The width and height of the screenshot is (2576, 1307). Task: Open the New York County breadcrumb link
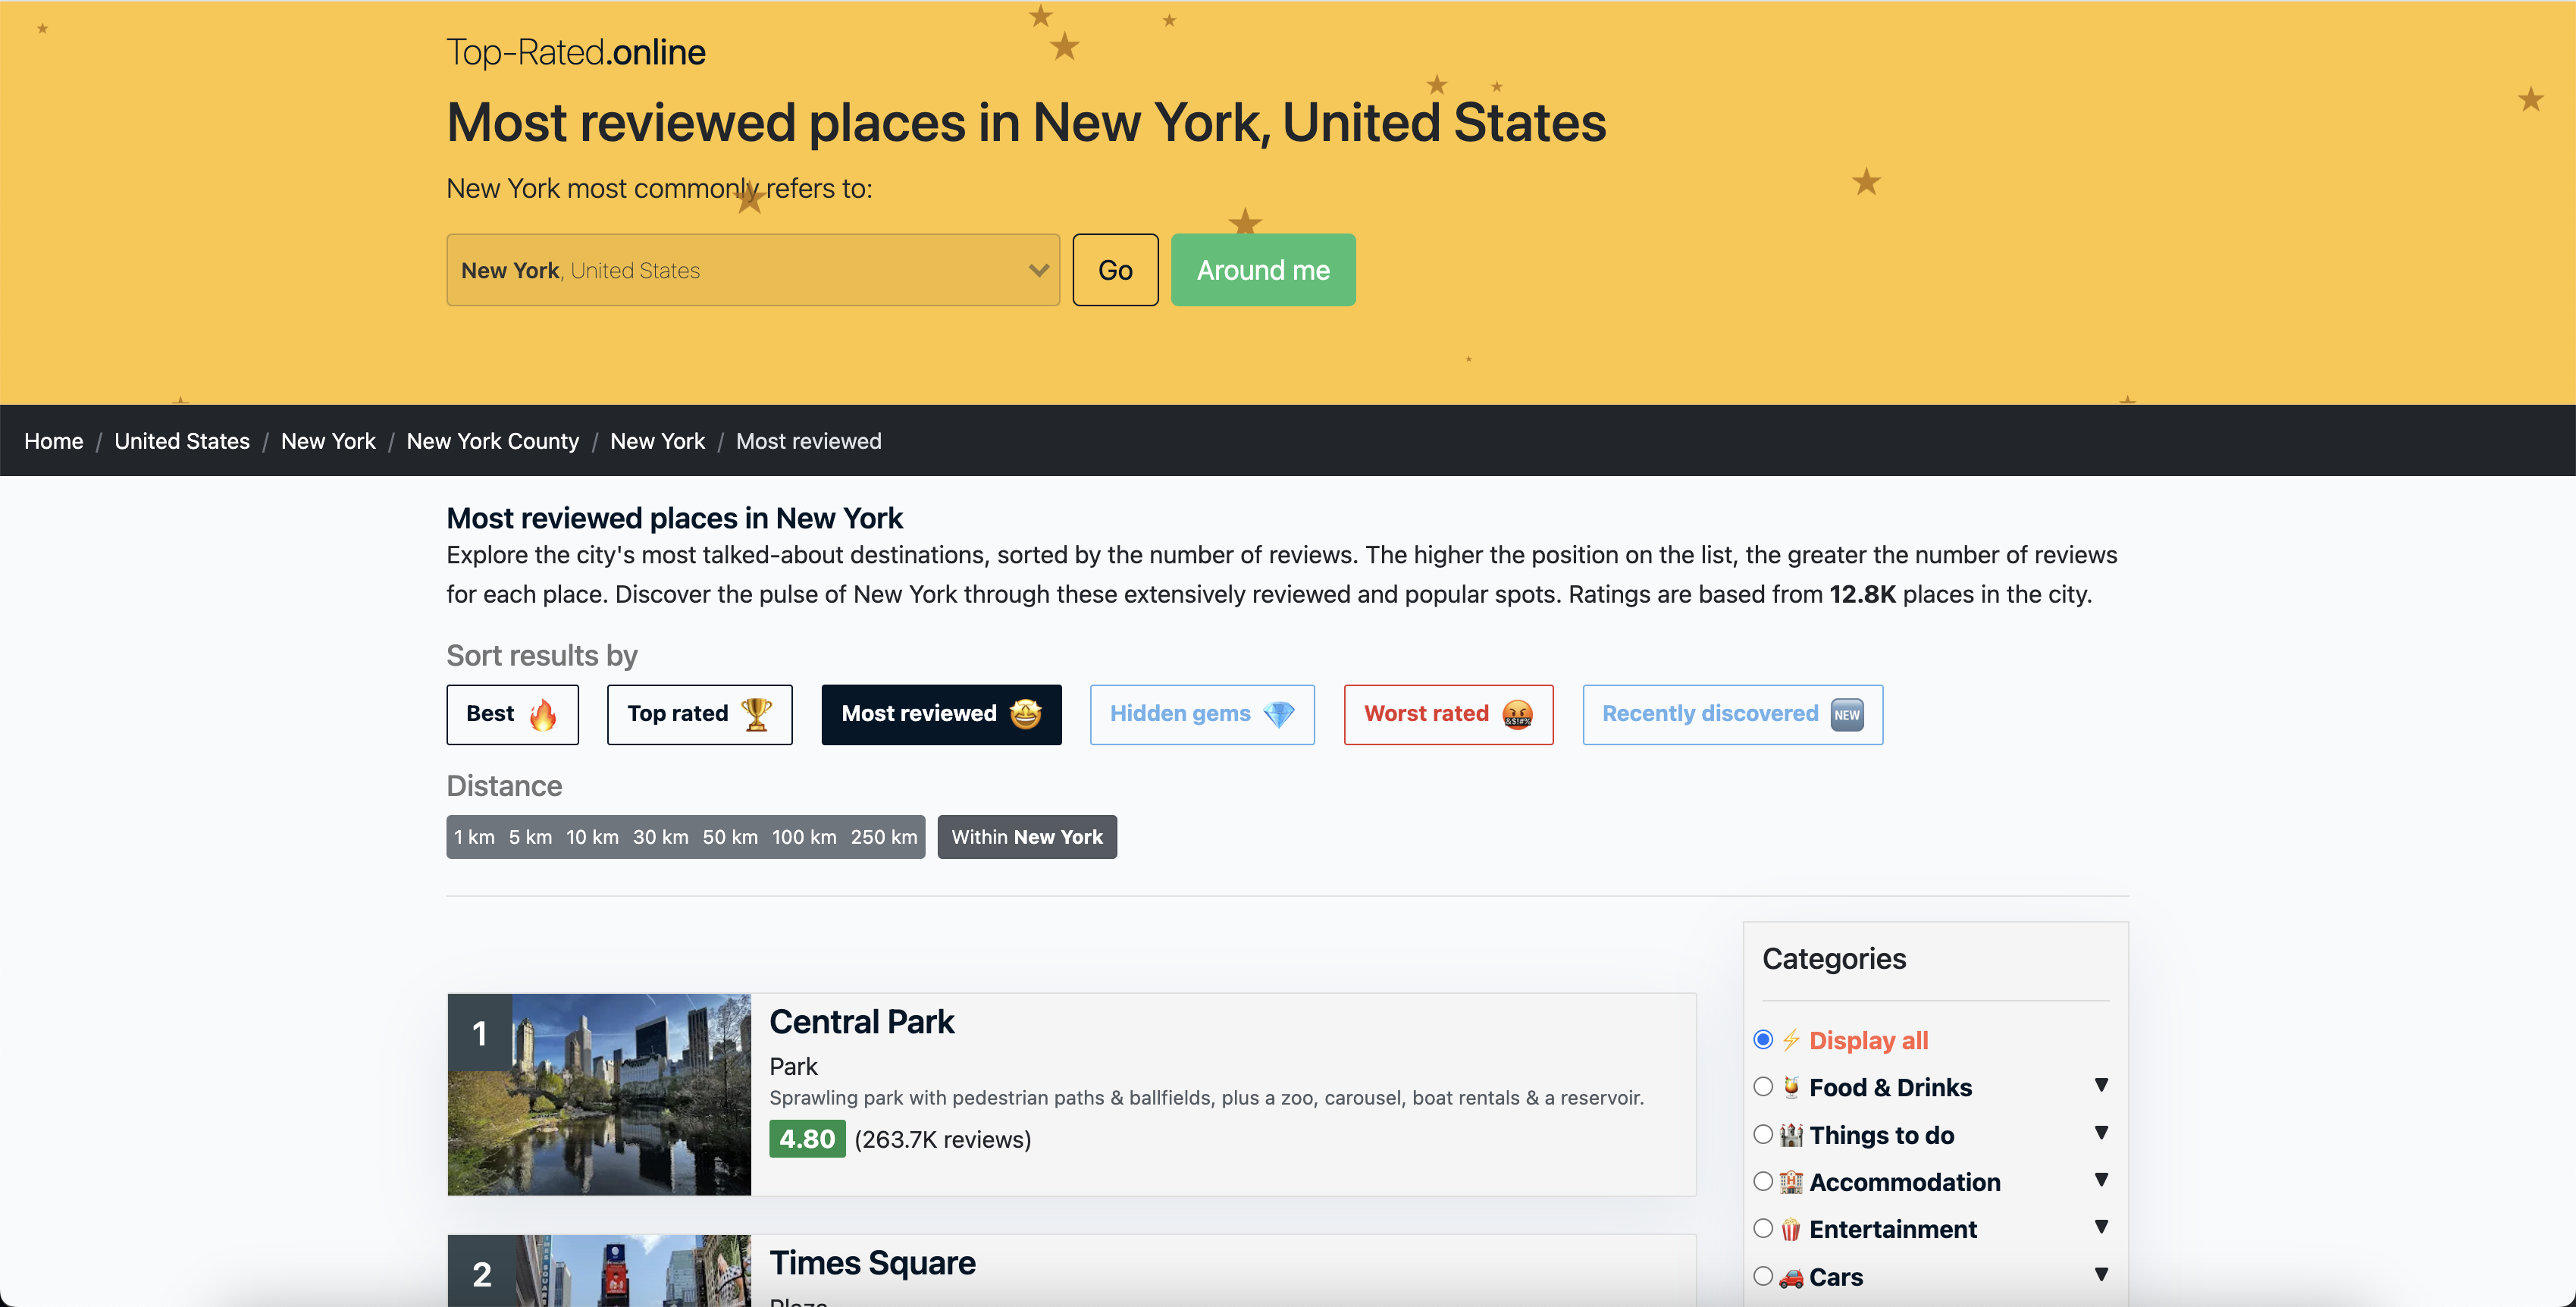(x=492, y=441)
